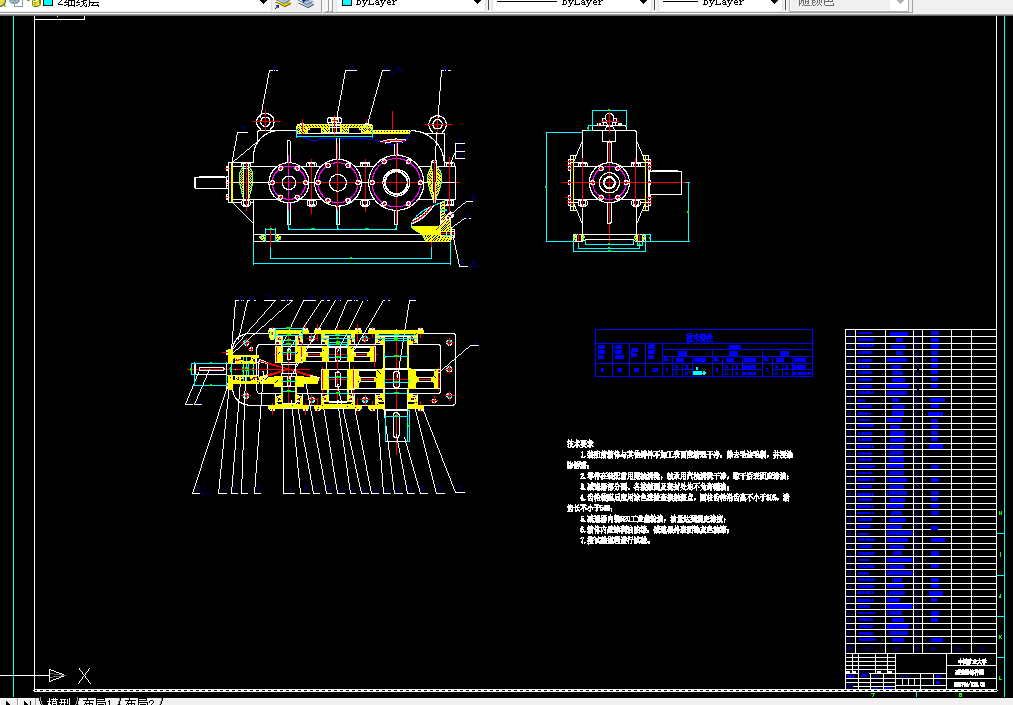
Task: Click the cyan layer color swatch beside 2细线层
Action: (x=48, y=3)
